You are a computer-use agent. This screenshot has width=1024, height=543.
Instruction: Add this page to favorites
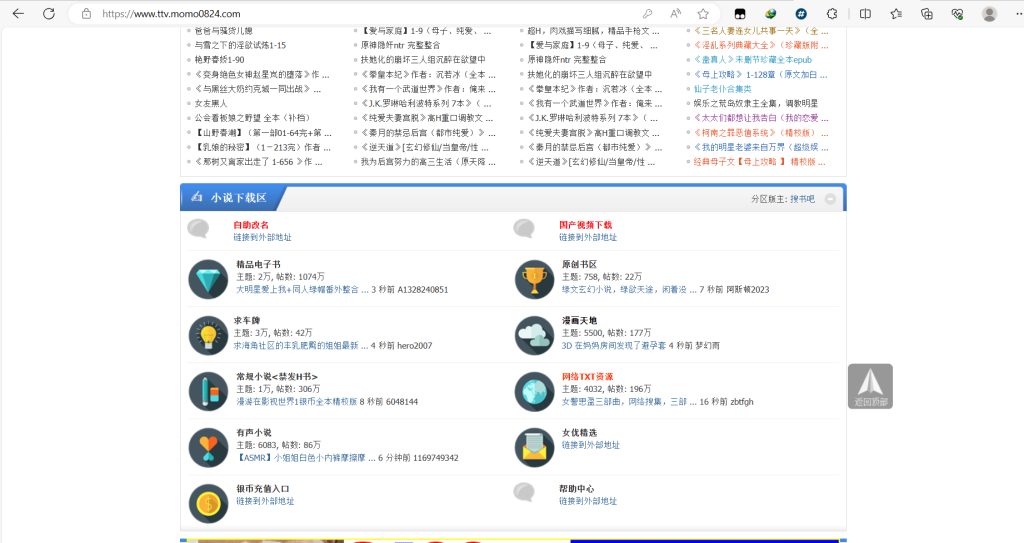703,14
